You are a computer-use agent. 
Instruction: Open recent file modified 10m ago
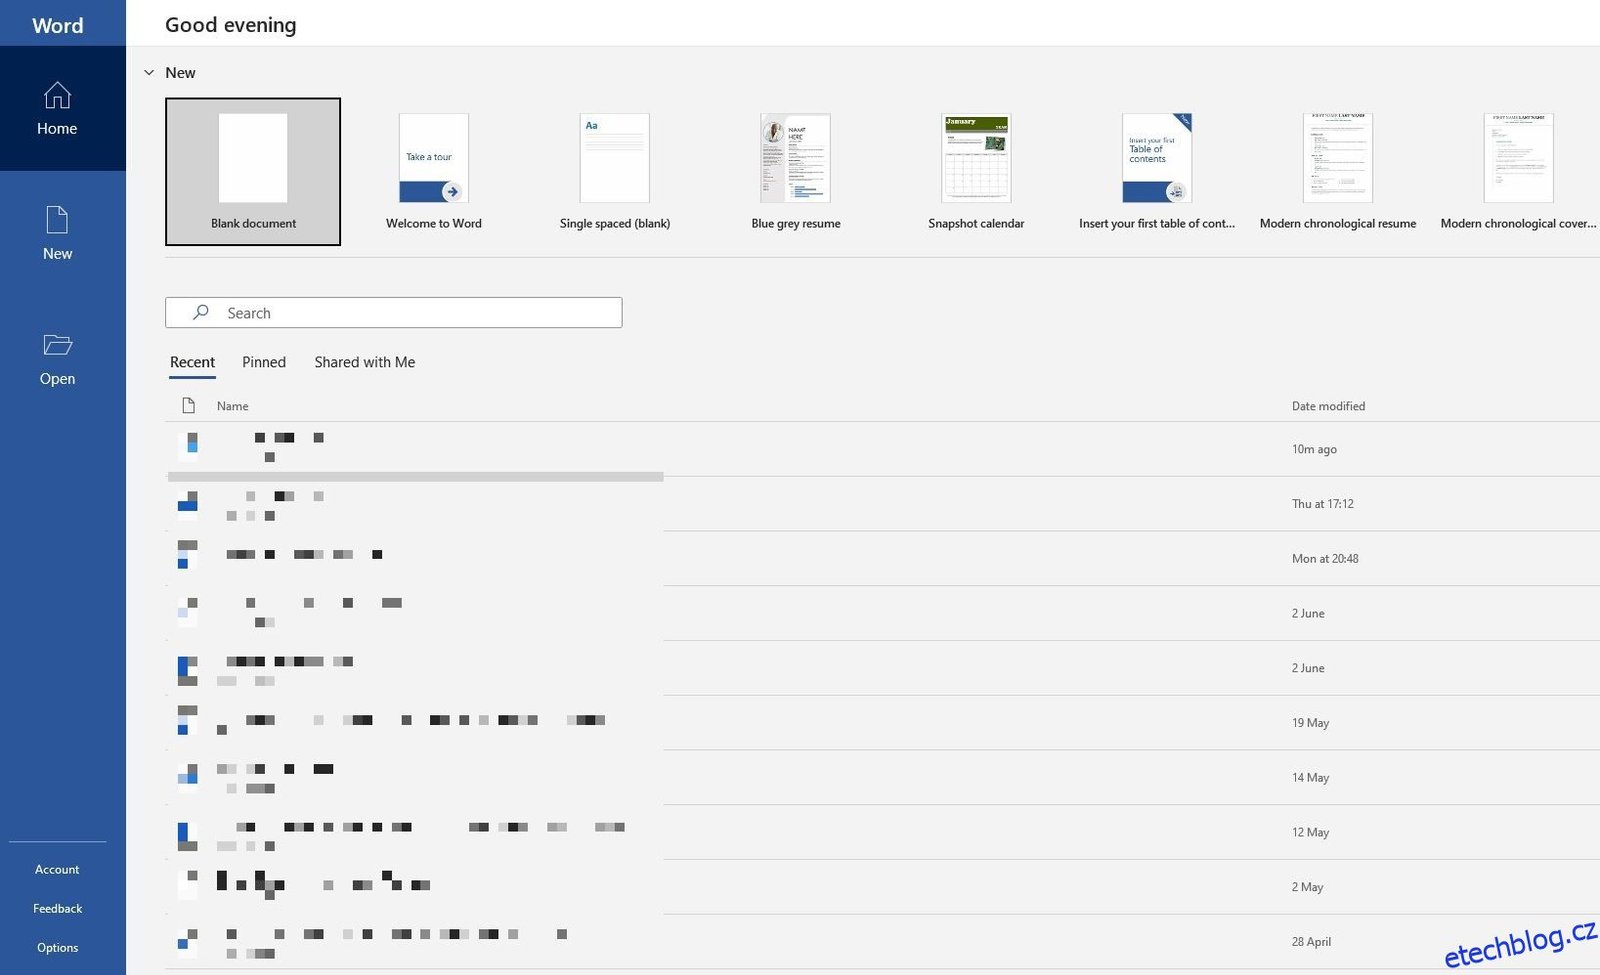point(883,449)
